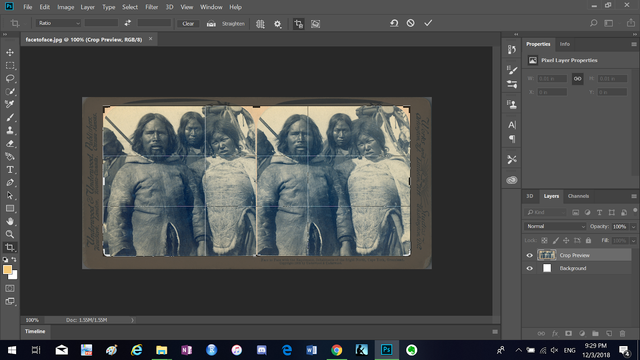The height and width of the screenshot is (360, 640).
Task: Select the Clone Stamp tool
Action: (x=10, y=131)
